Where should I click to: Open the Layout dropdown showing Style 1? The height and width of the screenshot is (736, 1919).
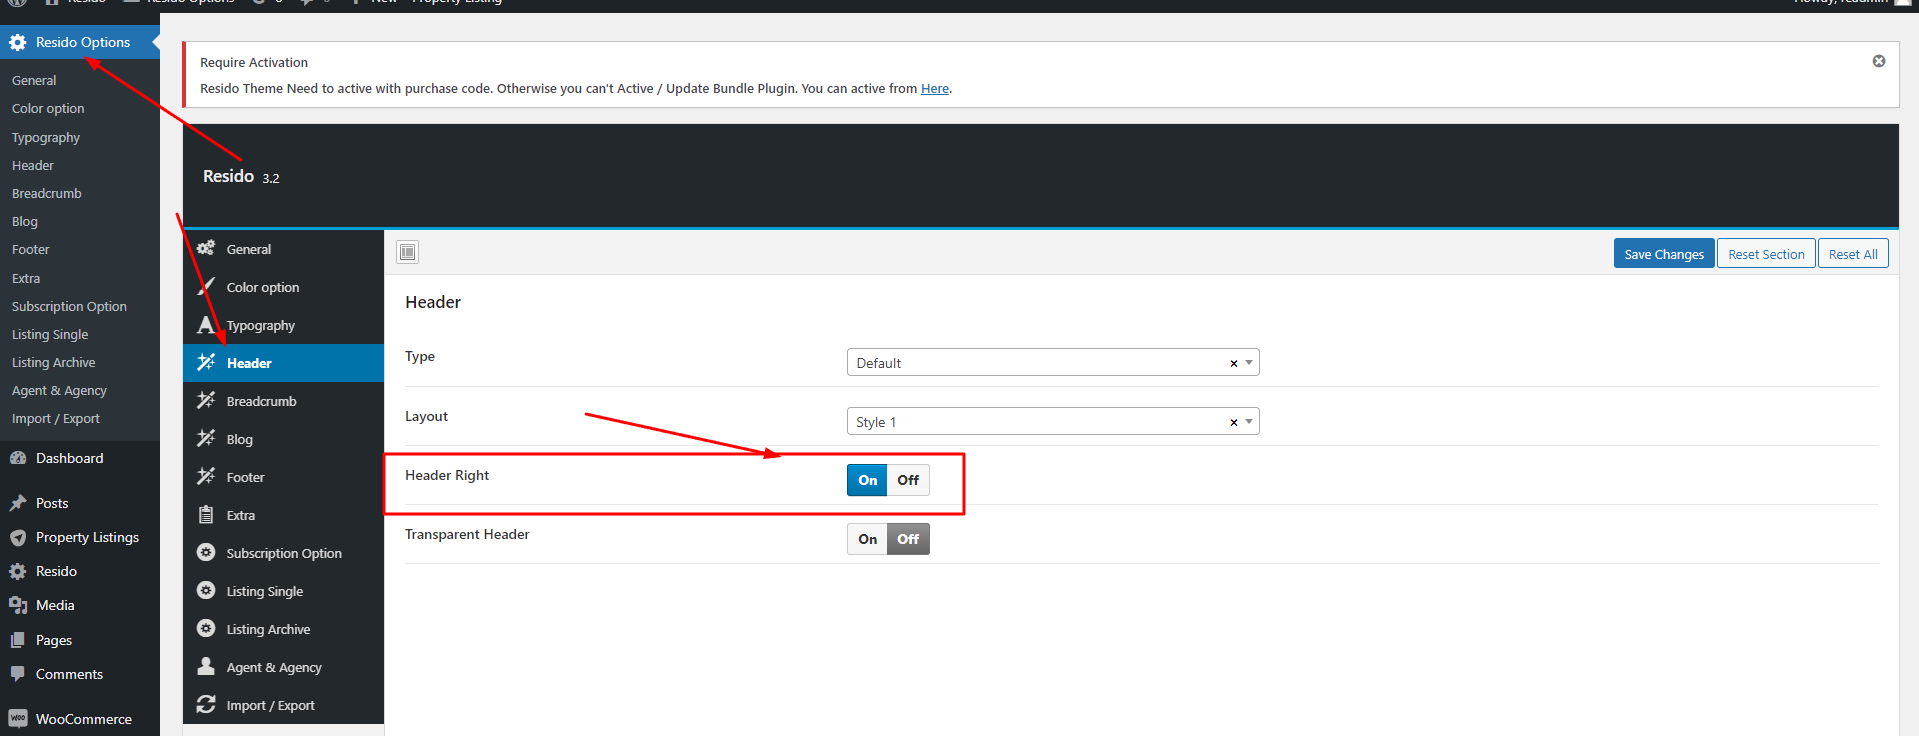pyautogui.click(x=1053, y=421)
